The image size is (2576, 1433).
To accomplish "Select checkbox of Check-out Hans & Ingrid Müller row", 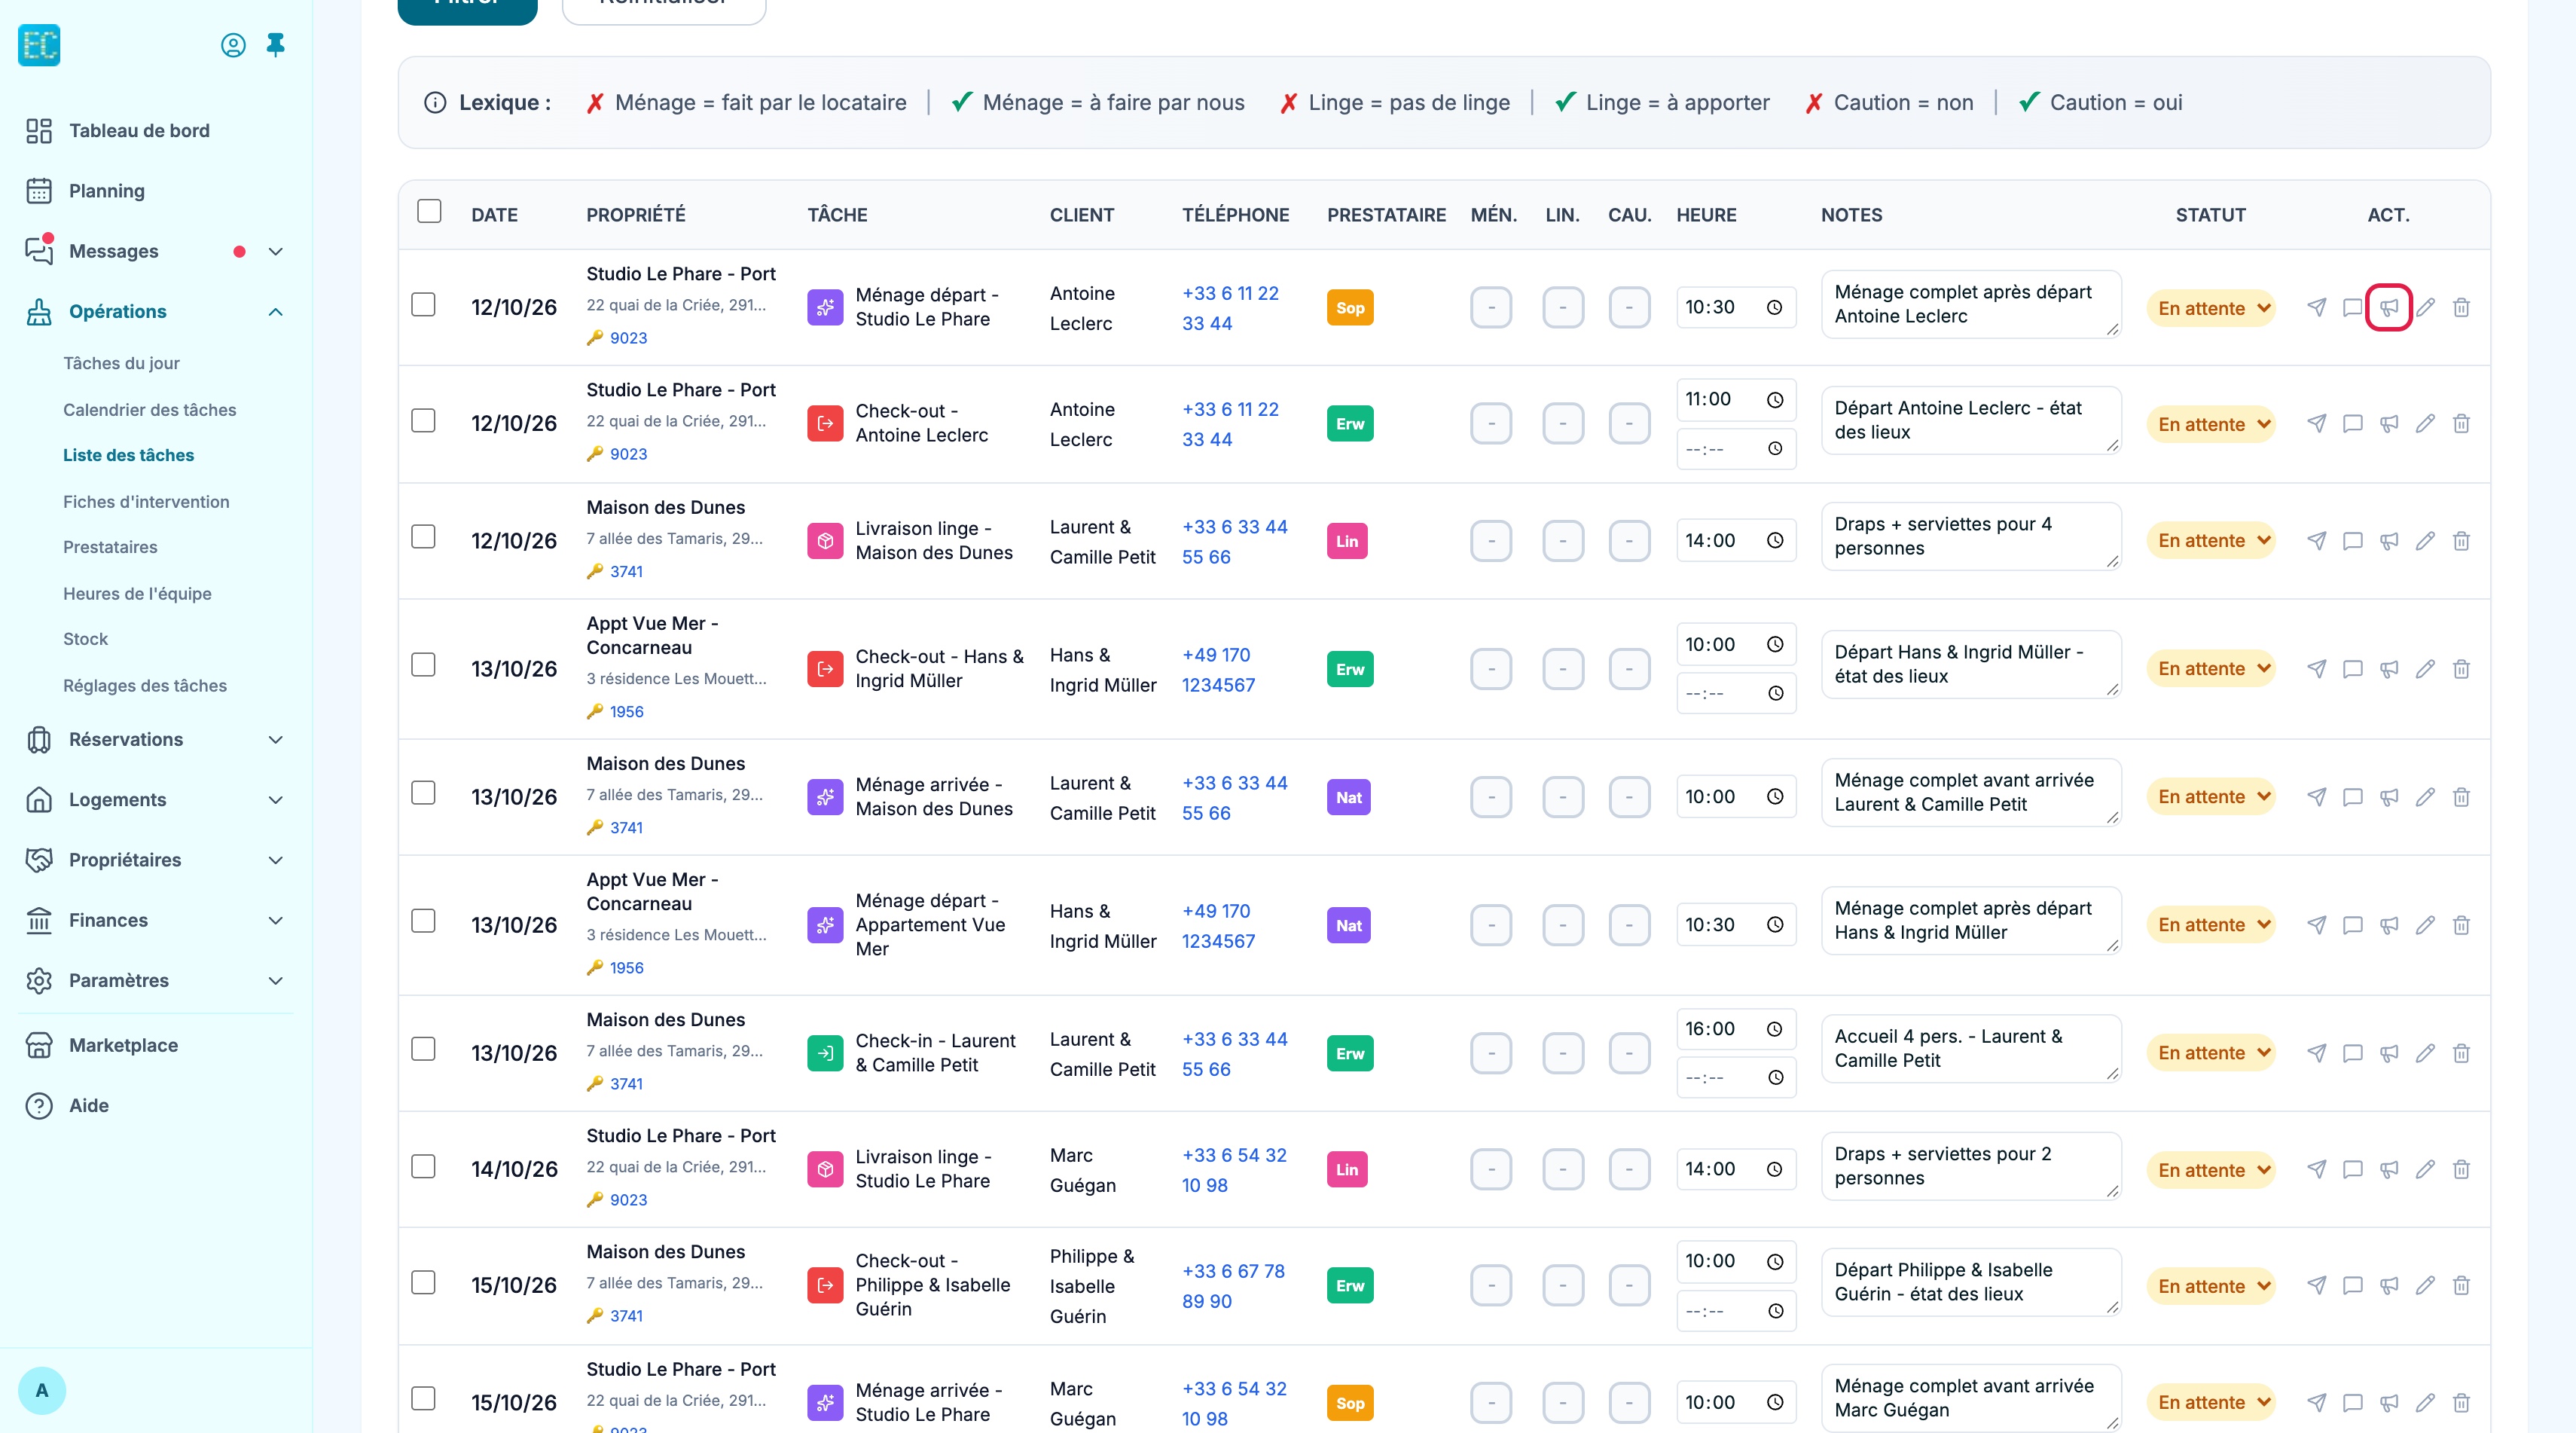I will (x=424, y=665).
